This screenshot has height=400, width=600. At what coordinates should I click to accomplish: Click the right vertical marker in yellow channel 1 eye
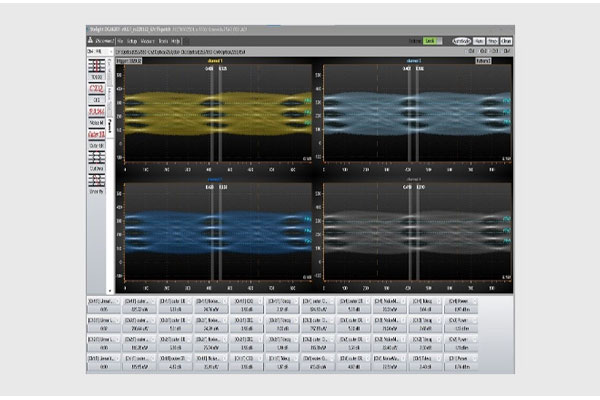click(220, 115)
